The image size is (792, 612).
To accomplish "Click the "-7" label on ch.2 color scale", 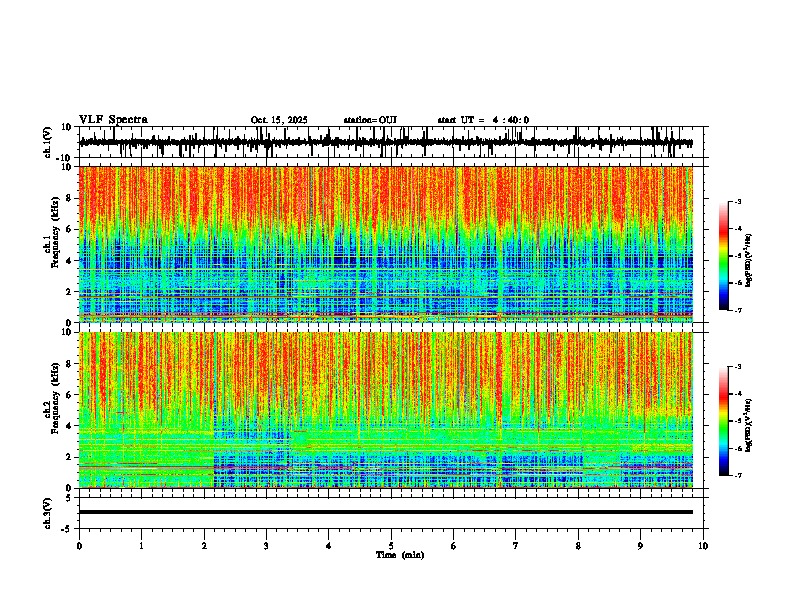I will click(738, 475).
